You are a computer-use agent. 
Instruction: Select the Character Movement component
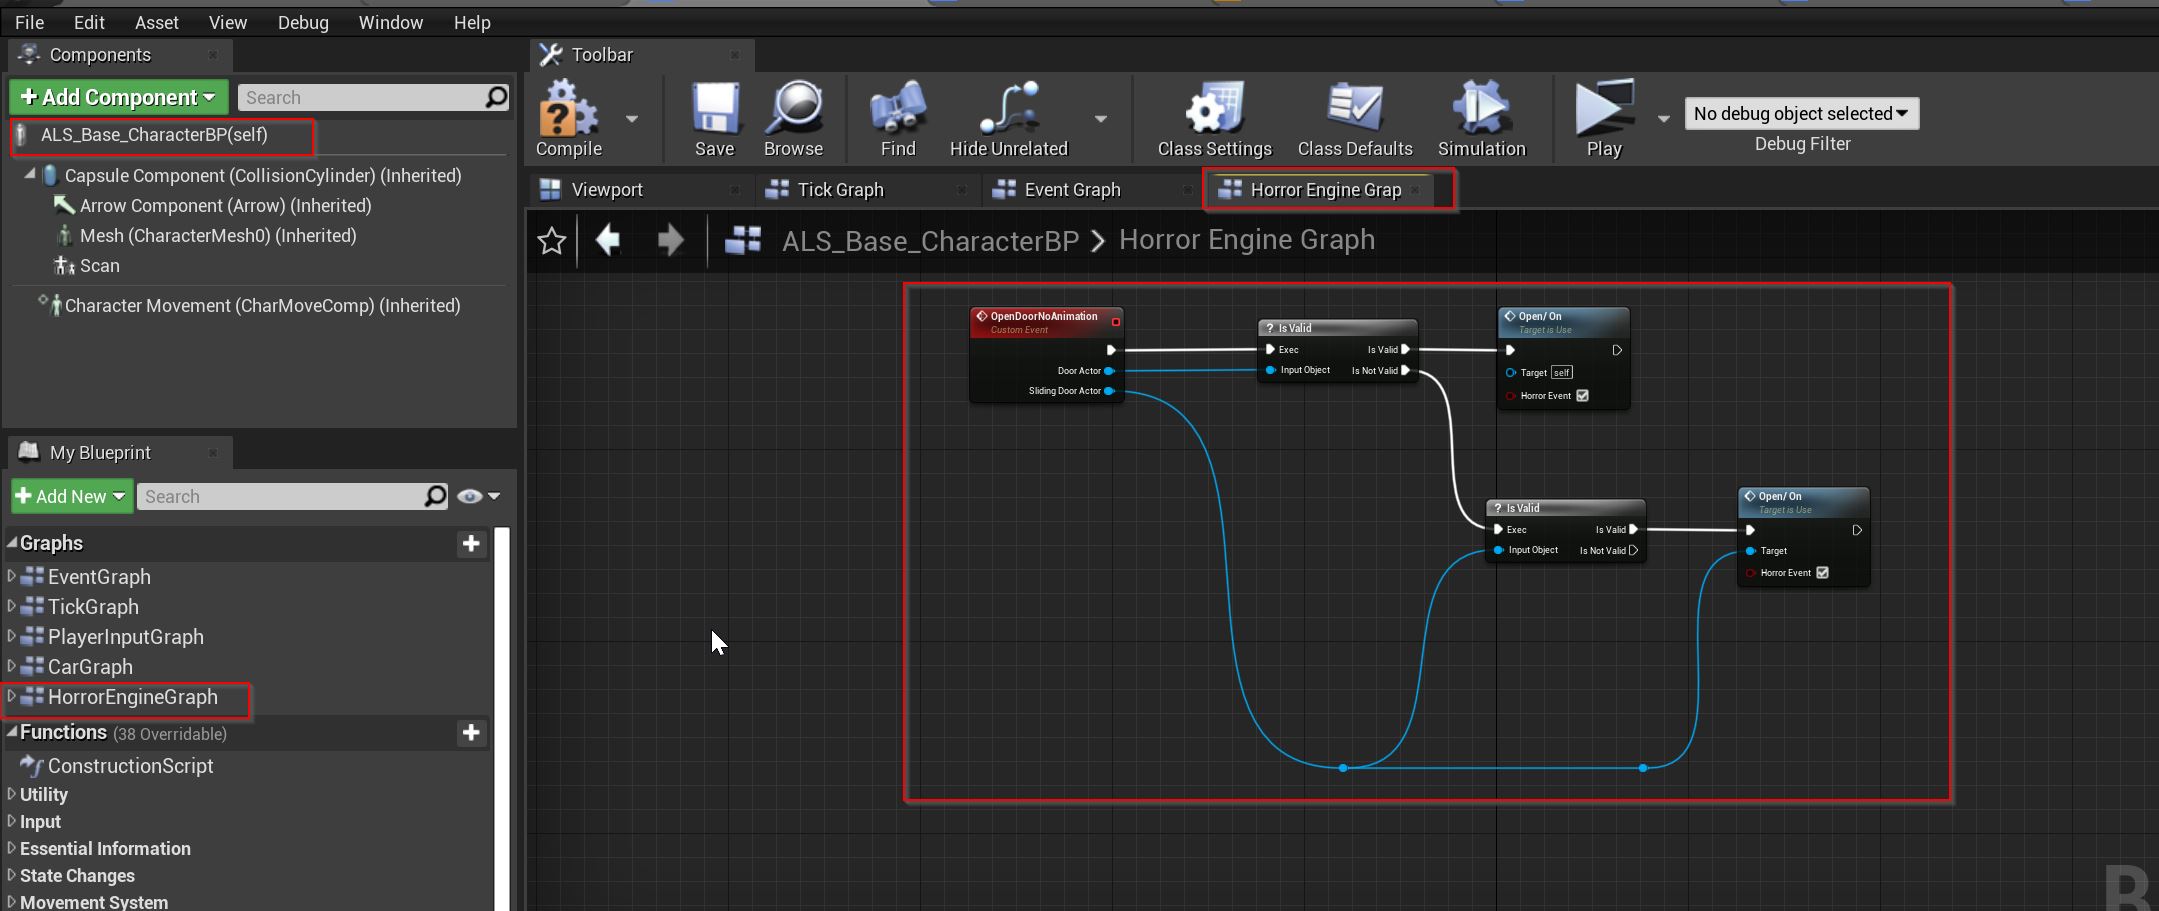(x=262, y=305)
